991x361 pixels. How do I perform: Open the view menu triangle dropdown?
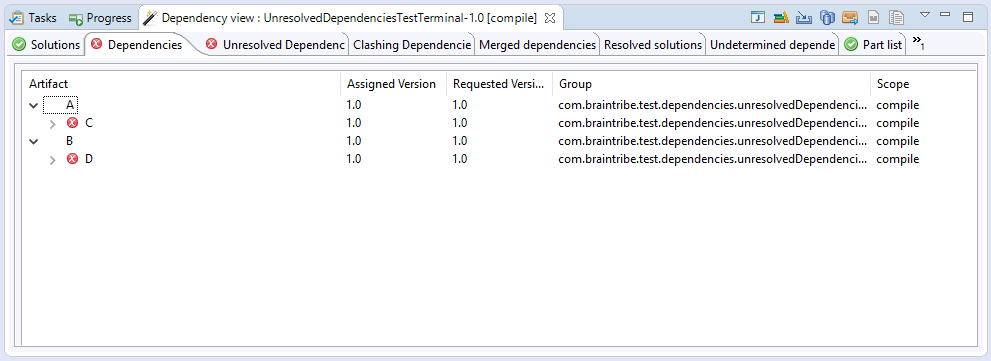[x=925, y=15]
